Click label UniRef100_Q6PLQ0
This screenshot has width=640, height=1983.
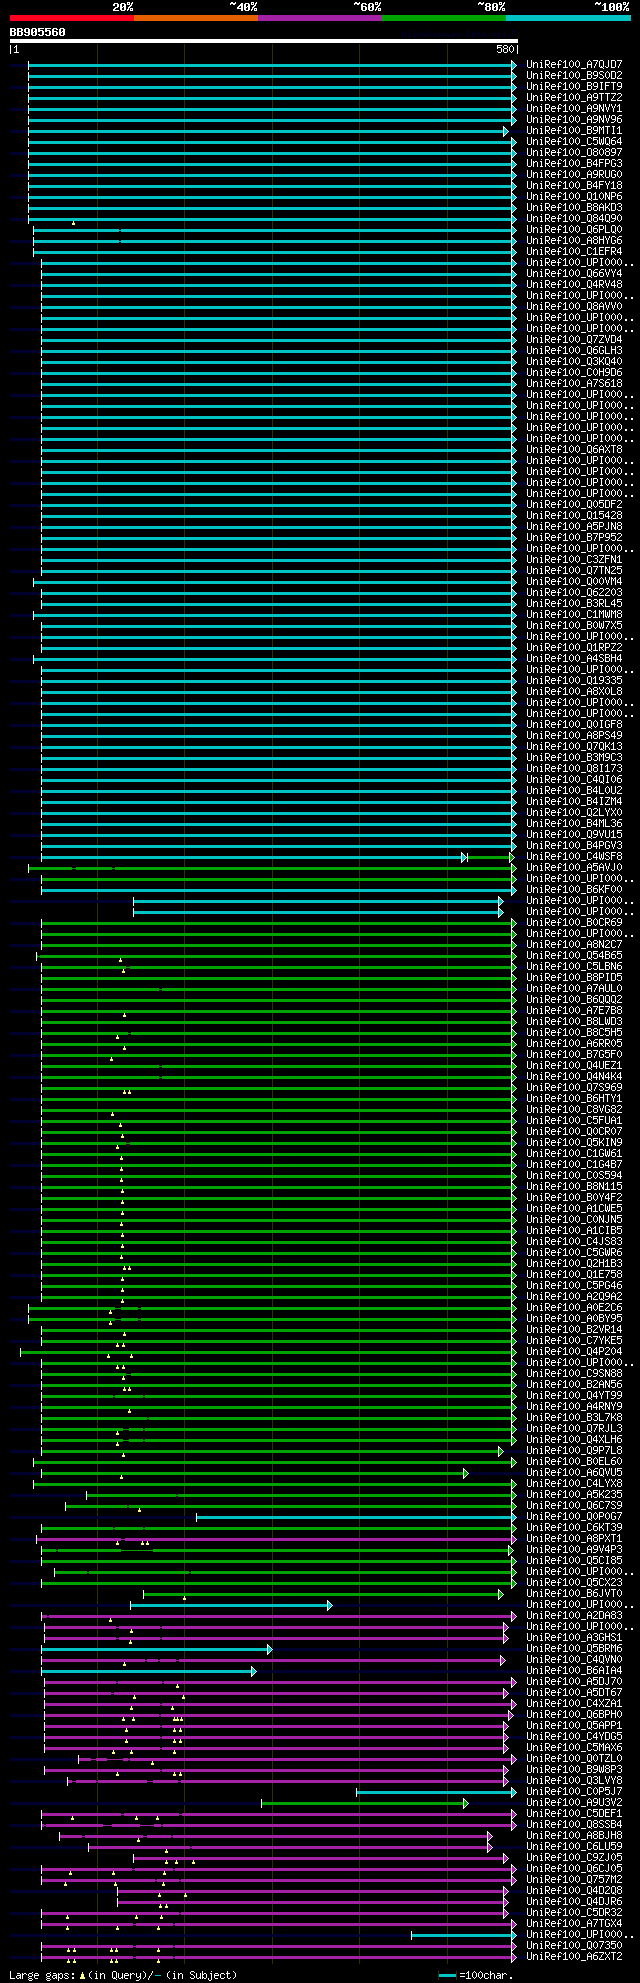[574, 230]
